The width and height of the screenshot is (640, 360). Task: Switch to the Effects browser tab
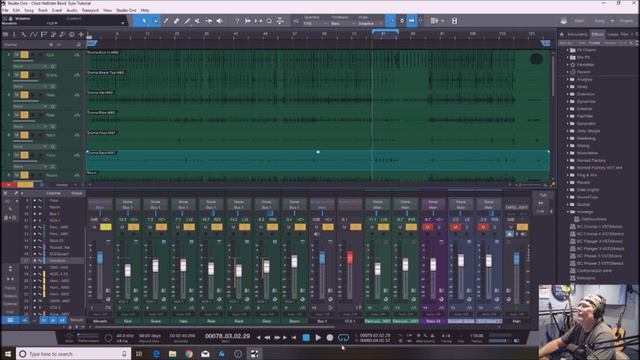(598, 34)
